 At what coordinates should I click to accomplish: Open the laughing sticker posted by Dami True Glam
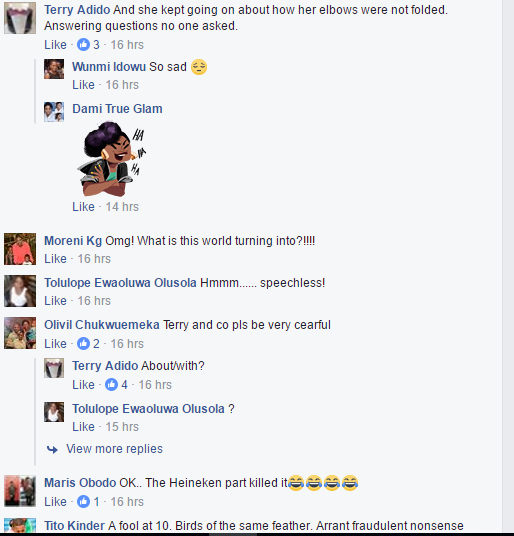point(111,159)
